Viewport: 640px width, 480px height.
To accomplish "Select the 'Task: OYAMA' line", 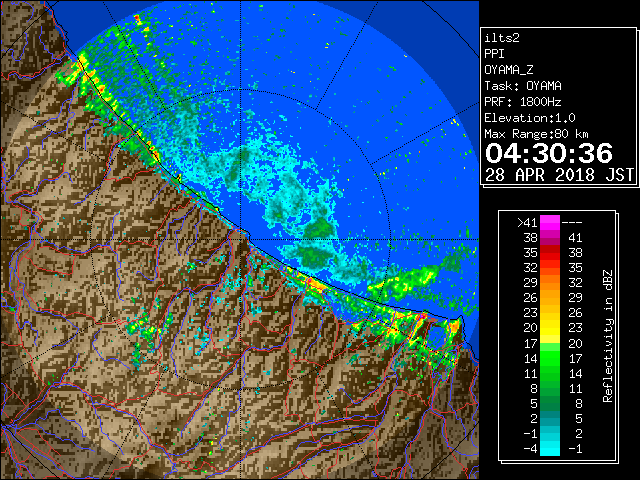I will click(523, 86).
